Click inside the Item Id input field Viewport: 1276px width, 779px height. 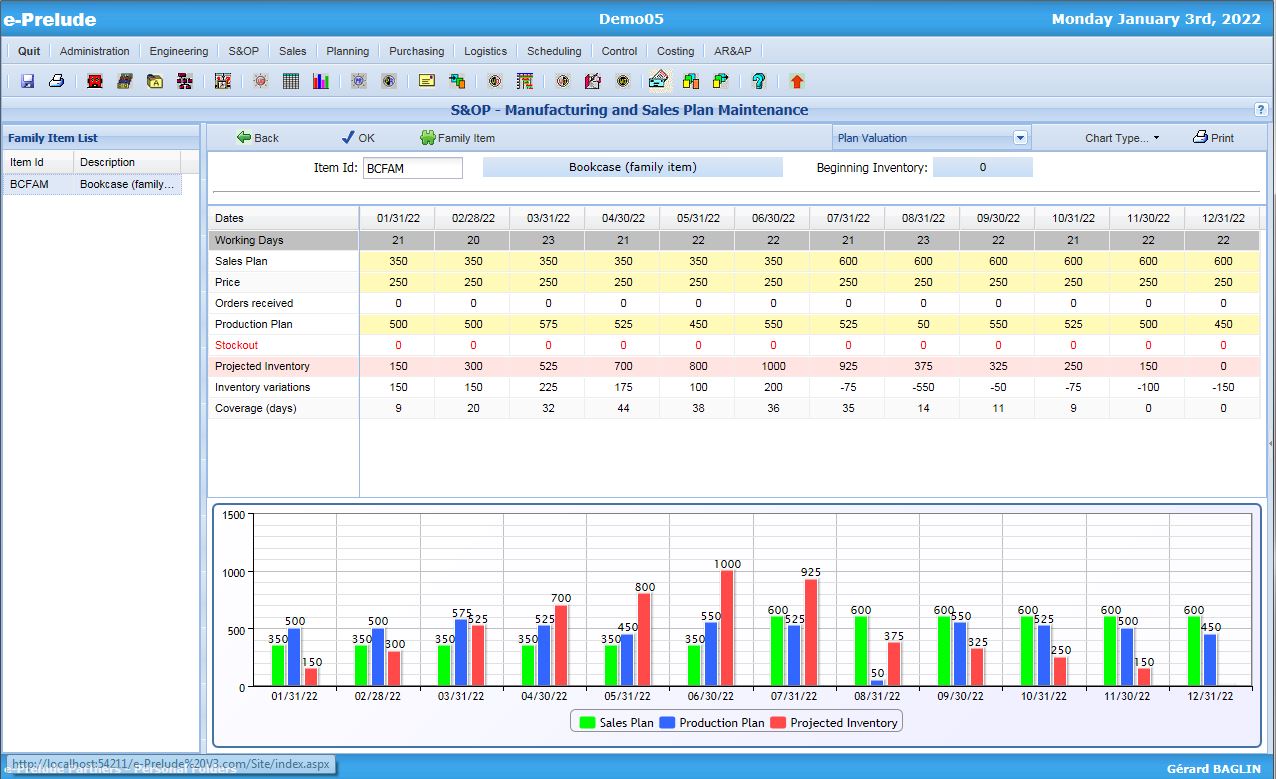coord(413,168)
